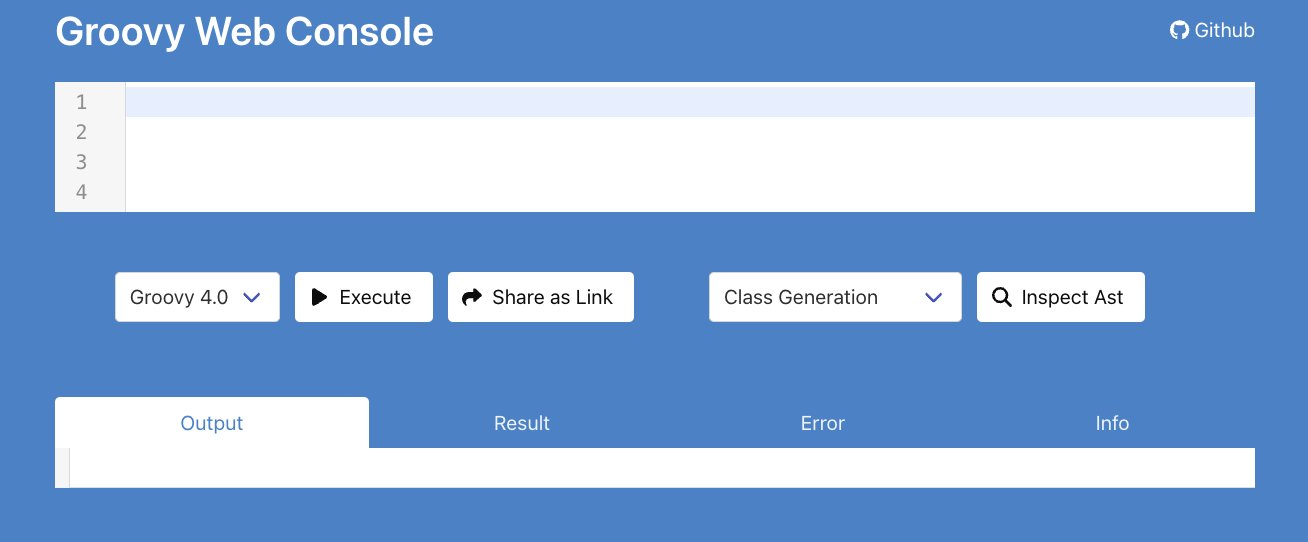The height and width of the screenshot is (542, 1308).
Task: Open the Class Generation phase dropdown
Action: point(835,297)
